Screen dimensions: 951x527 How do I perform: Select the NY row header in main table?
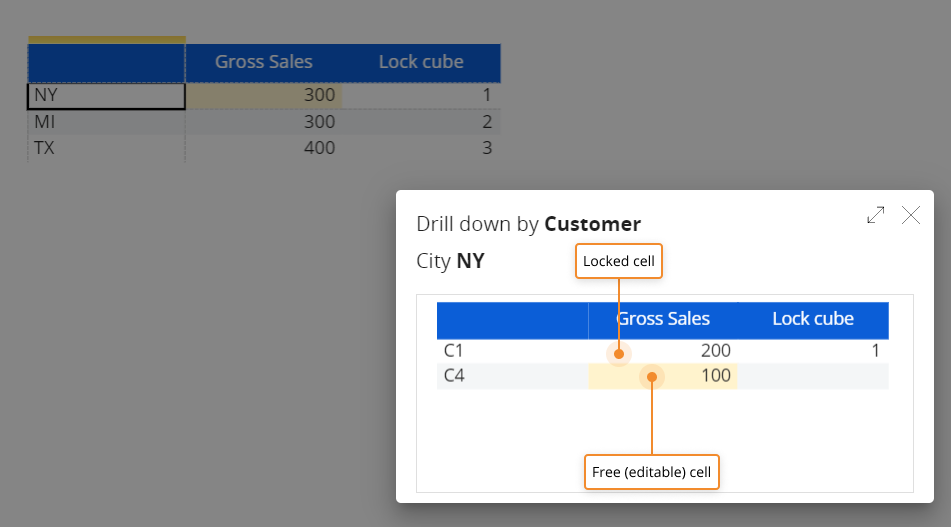tap(106, 96)
